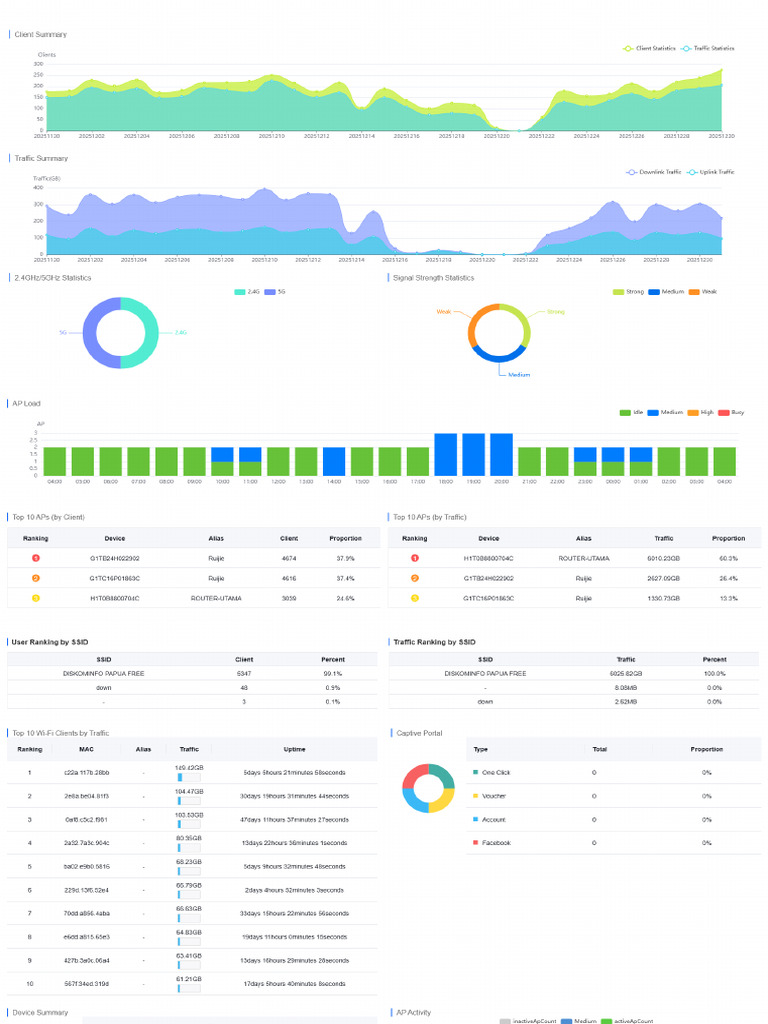The image size is (768, 1024).
Task: Select the Strong signal legend icon
Action: 618,292
